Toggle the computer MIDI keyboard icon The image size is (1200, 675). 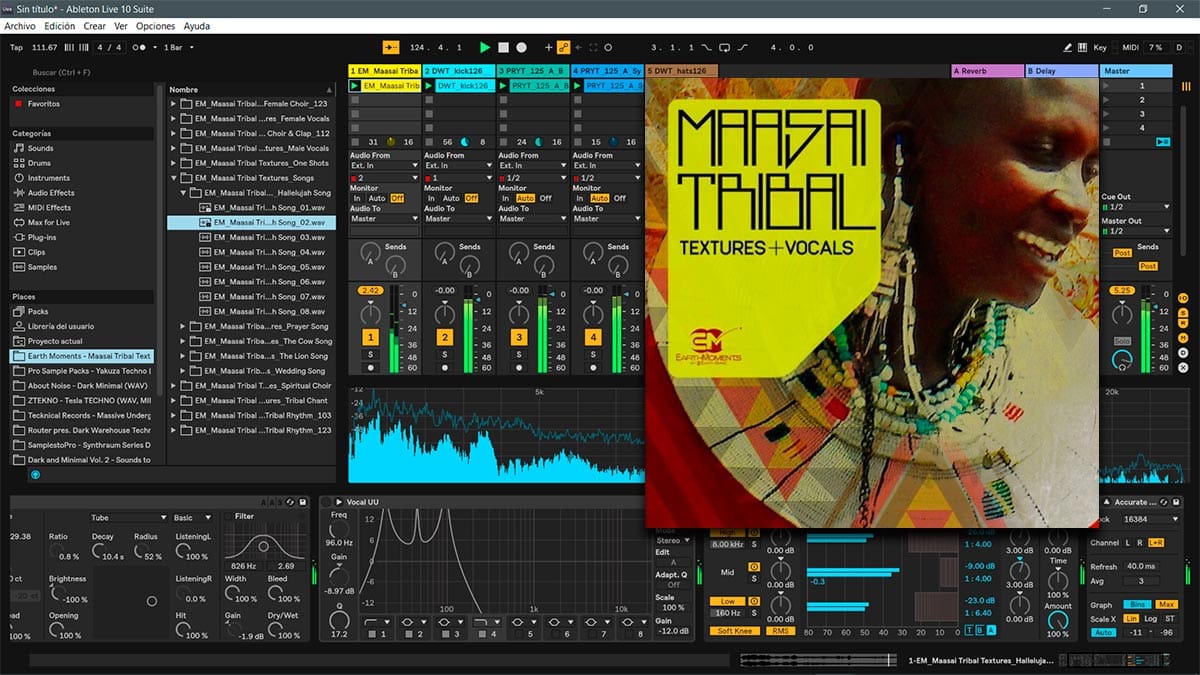(x=1082, y=47)
